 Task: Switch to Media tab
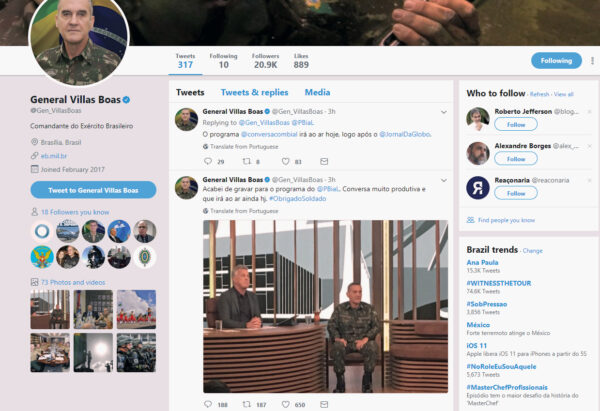tap(317, 92)
